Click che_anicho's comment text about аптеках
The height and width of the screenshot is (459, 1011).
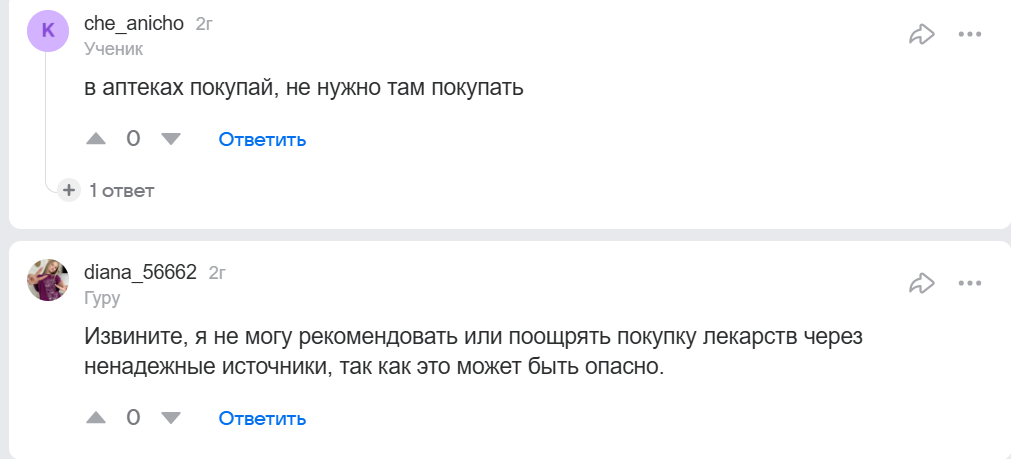304,88
